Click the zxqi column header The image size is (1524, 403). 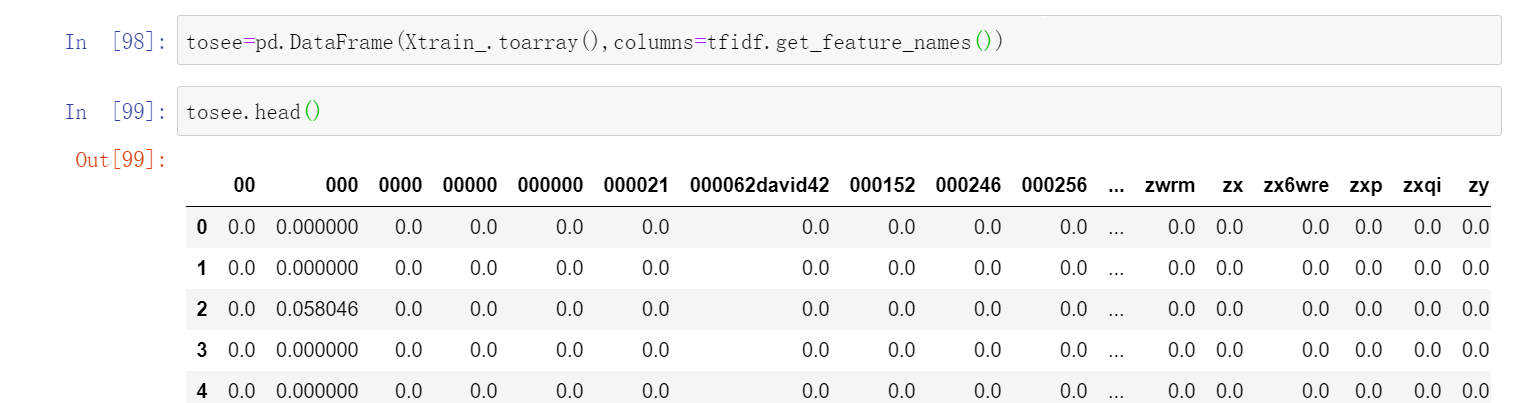pos(1422,186)
